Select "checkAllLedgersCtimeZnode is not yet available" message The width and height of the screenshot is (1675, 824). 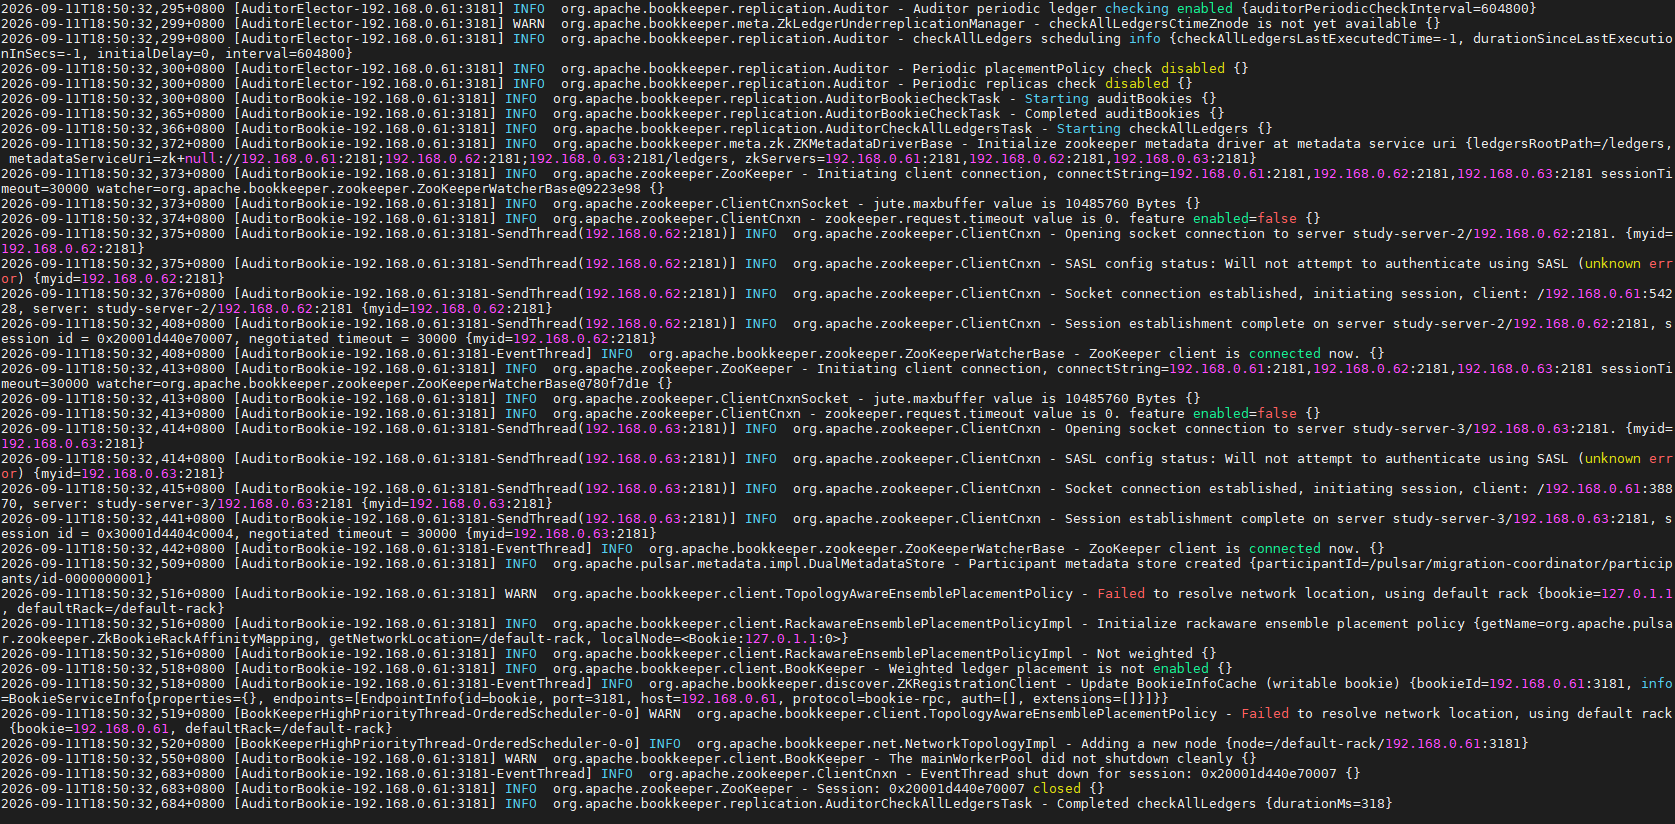[x=1233, y=24]
